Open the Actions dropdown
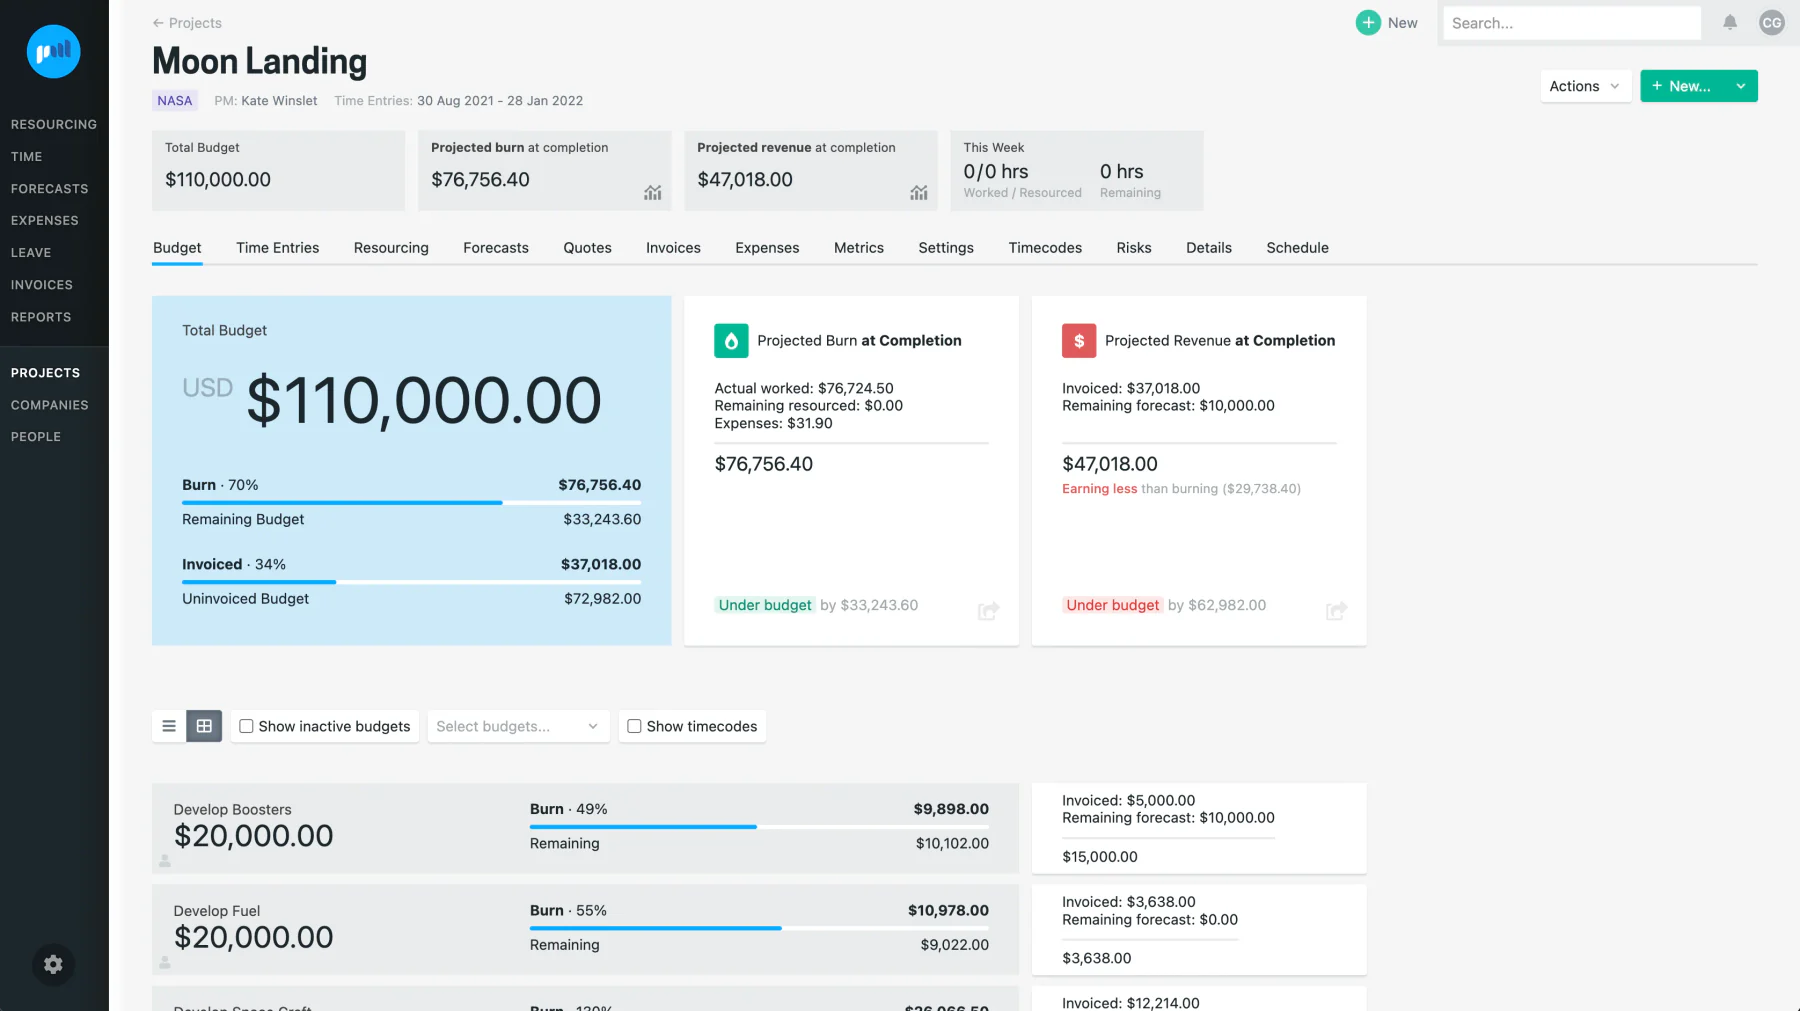 pyautogui.click(x=1585, y=86)
